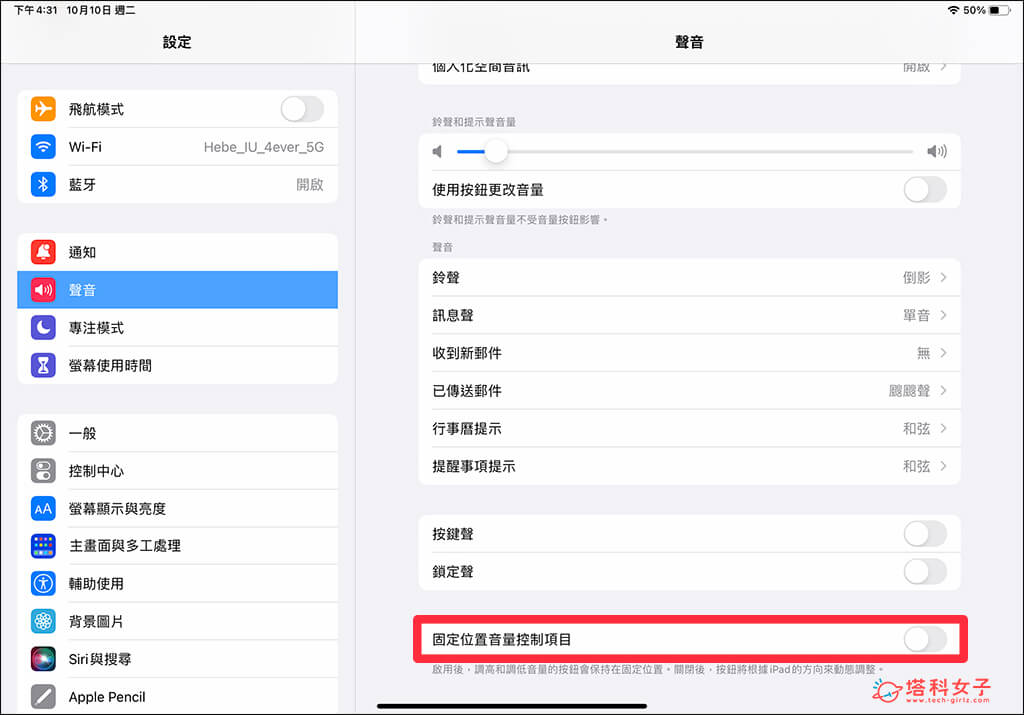
Task: Open 訊息聲 sound options chevron
Action: (943, 315)
